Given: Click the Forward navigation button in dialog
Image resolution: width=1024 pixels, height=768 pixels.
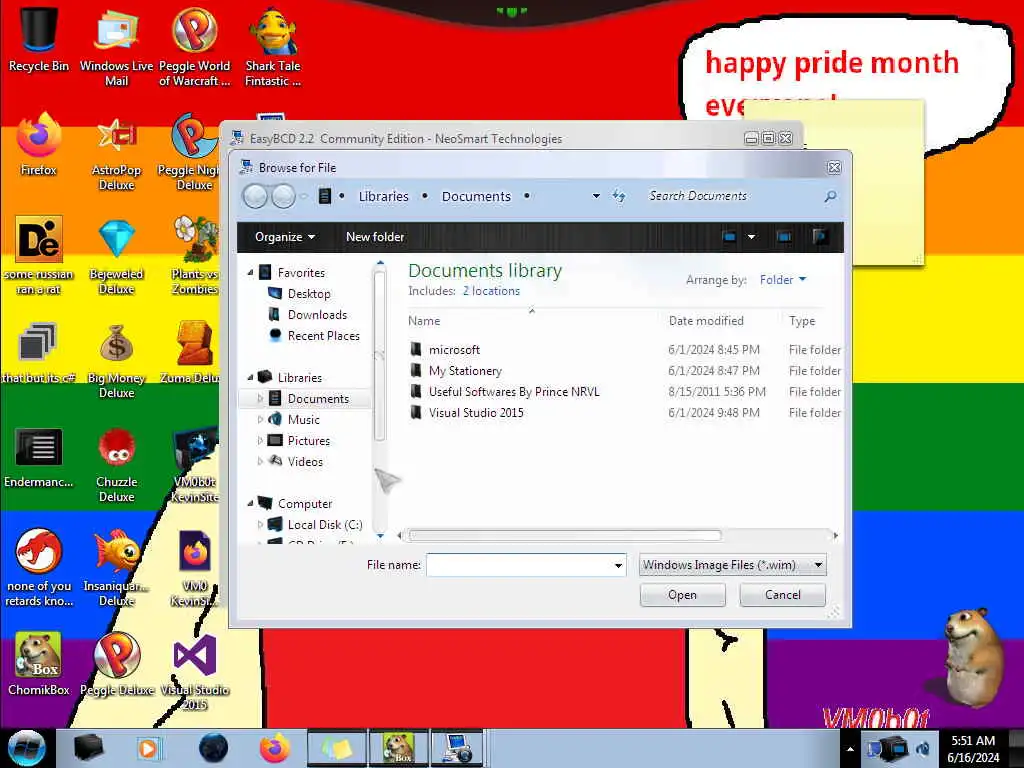Looking at the screenshot, I should coord(283,196).
